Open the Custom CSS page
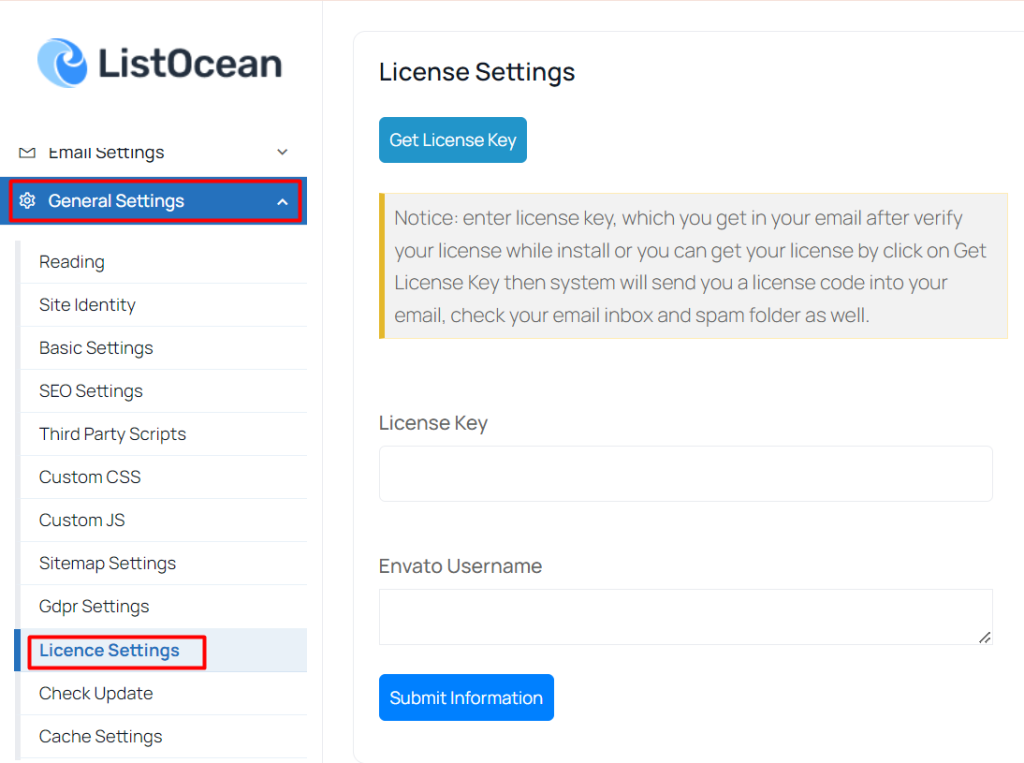This screenshot has width=1024, height=763. (x=163, y=478)
